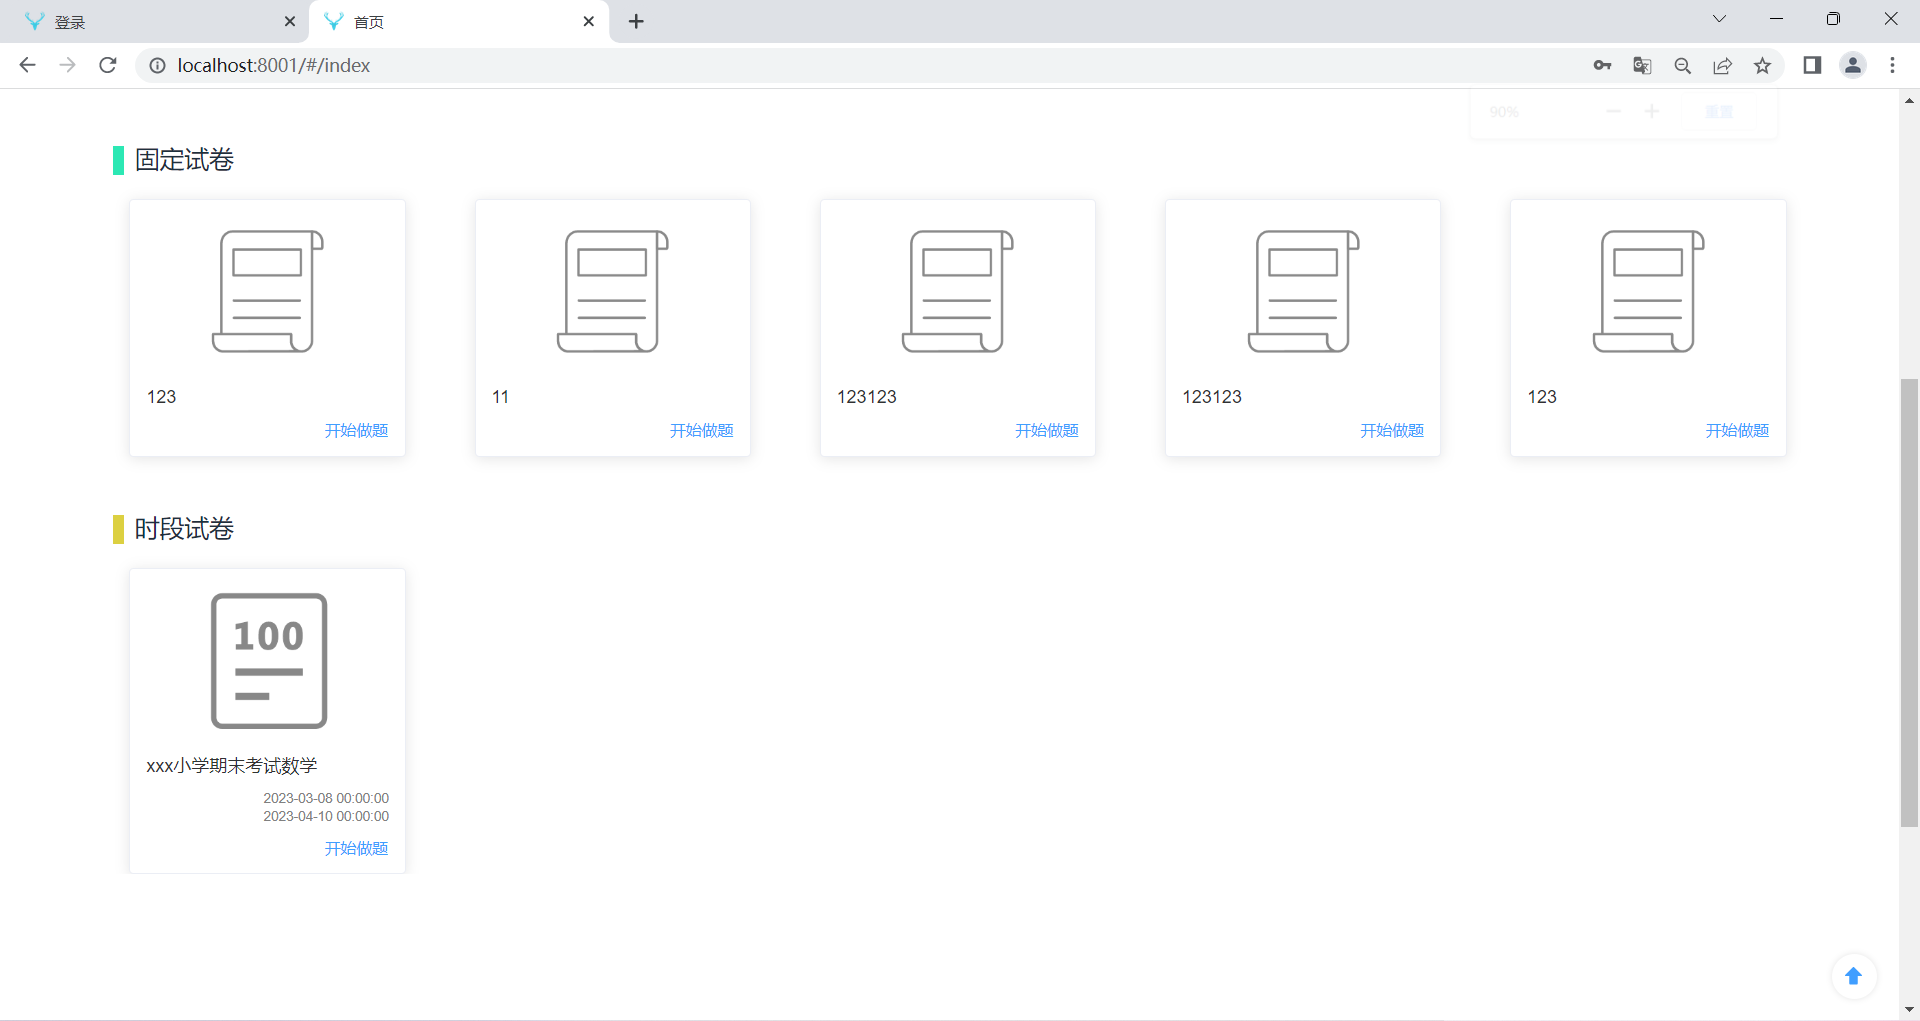Viewport: 1920px width, 1021px height.
Task: Switch to the 登录 tab
Action: (x=154, y=21)
